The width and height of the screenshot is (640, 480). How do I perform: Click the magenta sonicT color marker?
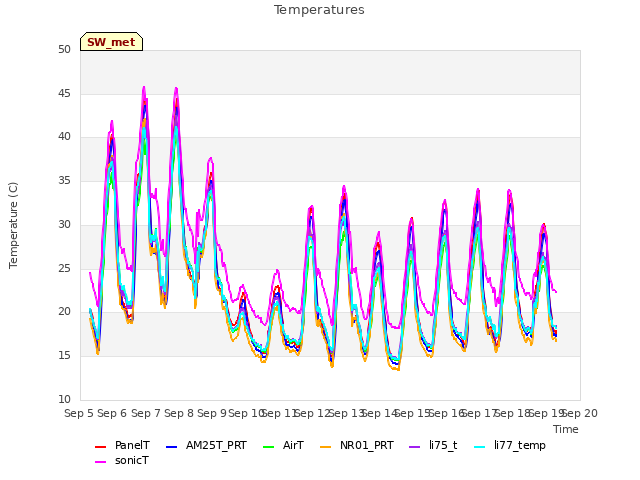100,462
